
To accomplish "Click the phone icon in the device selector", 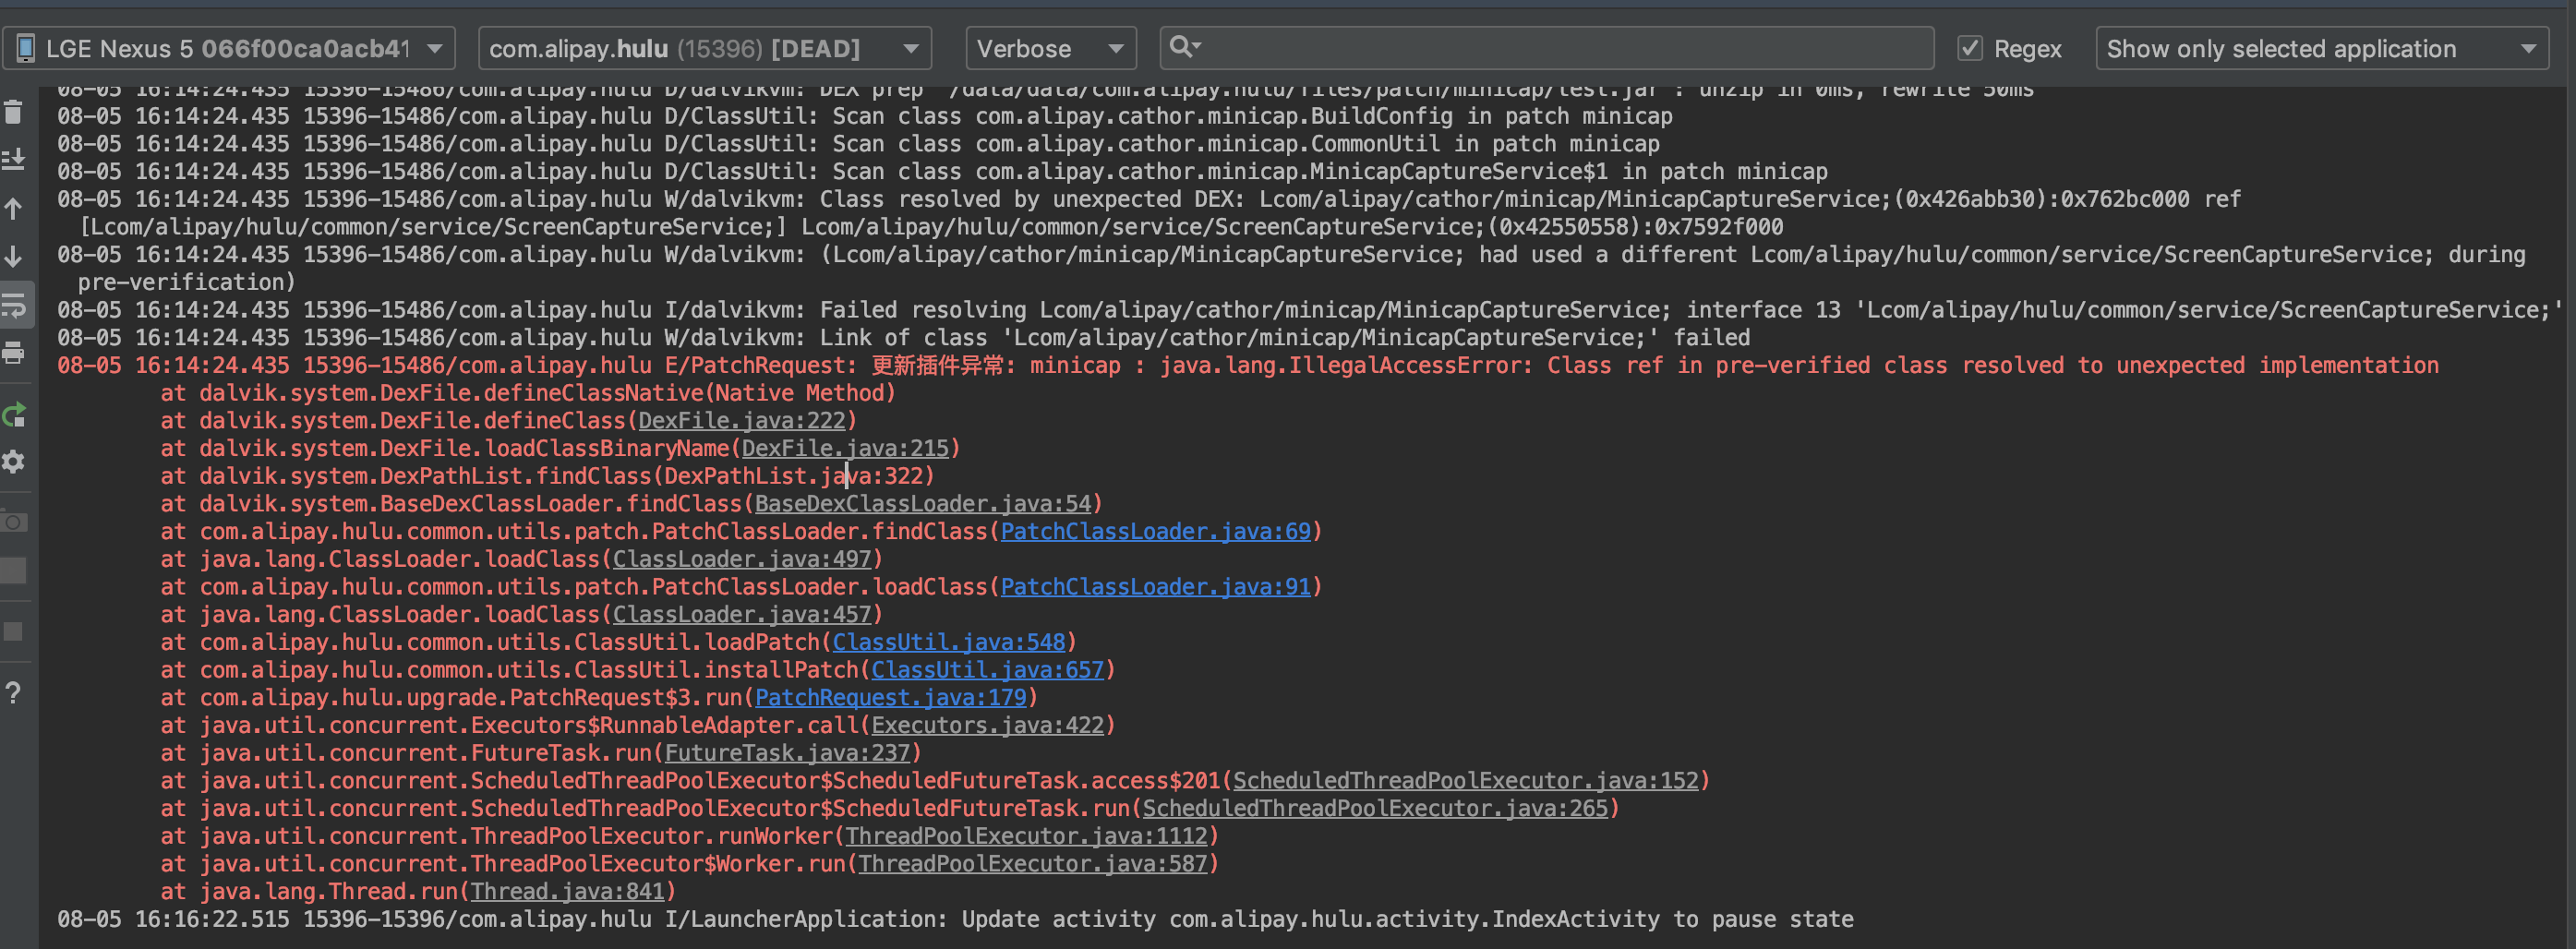I will tap(25, 48).
